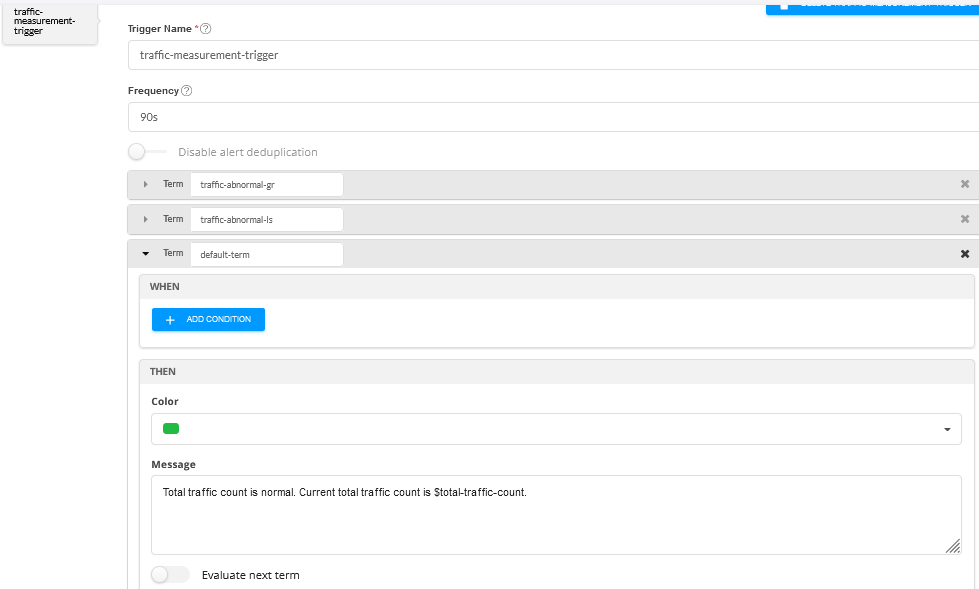Image resolution: width=979 pixels, height=589 pixels.
Task: Collapse the default-term term
Action: tap(146, 254)
